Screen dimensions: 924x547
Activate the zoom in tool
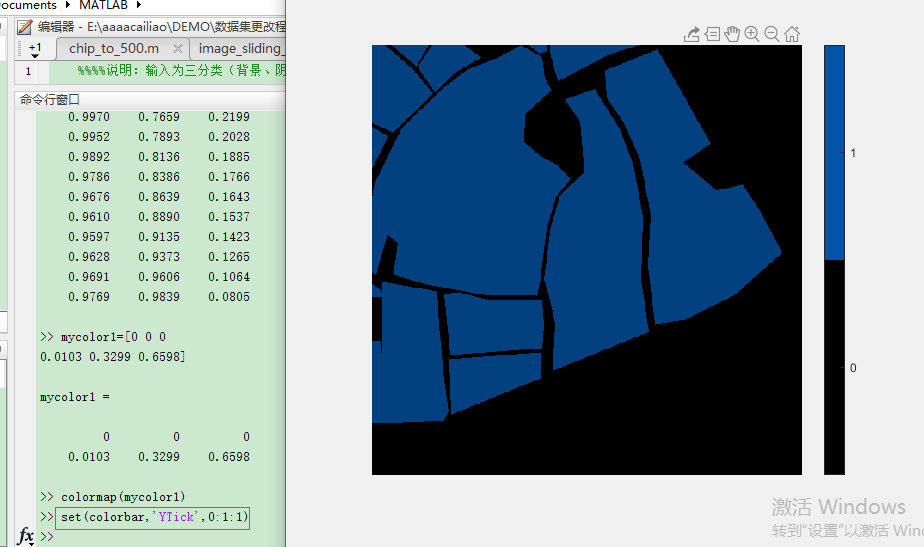click(x=752, y=34)
